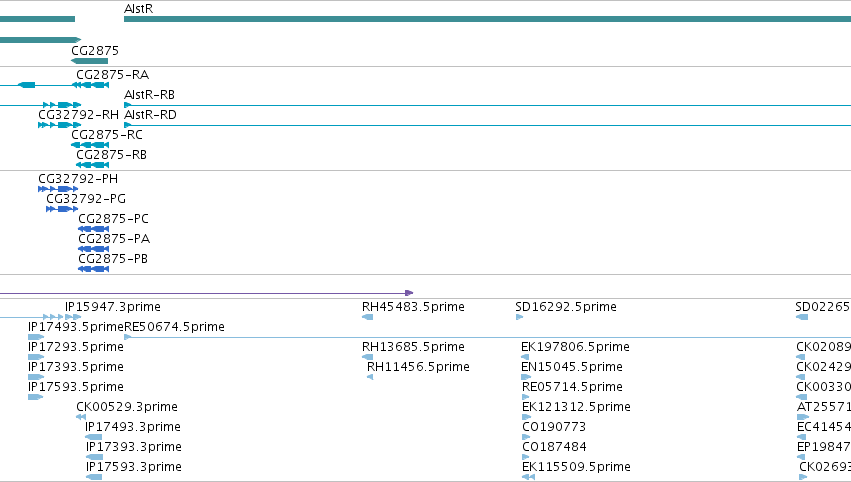Click the CG2875 gene label
Image resolution: width=851 pixels, height=482 pixels.
pos(95,50)
